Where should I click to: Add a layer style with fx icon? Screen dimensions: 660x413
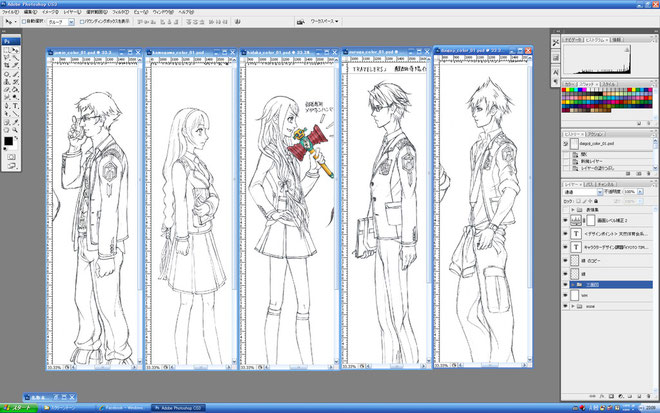tap(602, 396)
